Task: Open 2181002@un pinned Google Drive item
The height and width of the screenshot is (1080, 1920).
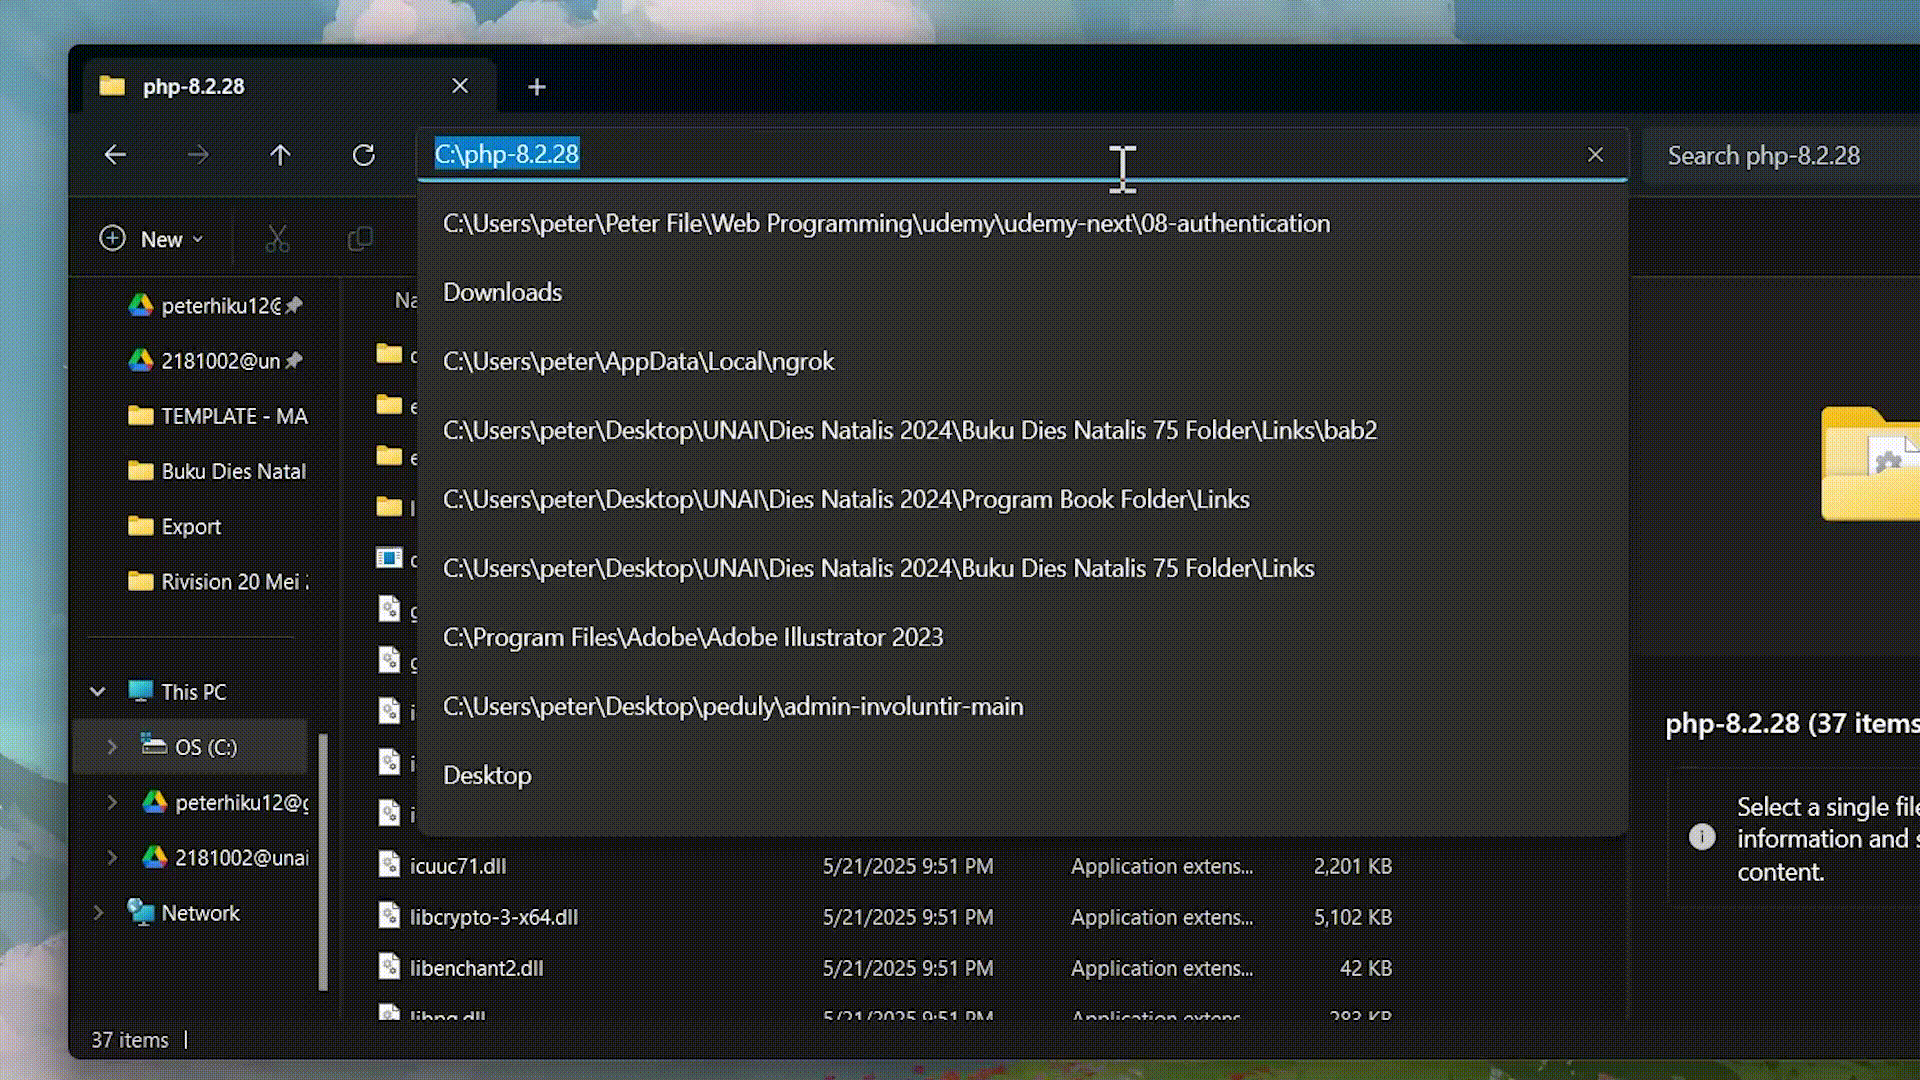Action: [215, 361]
